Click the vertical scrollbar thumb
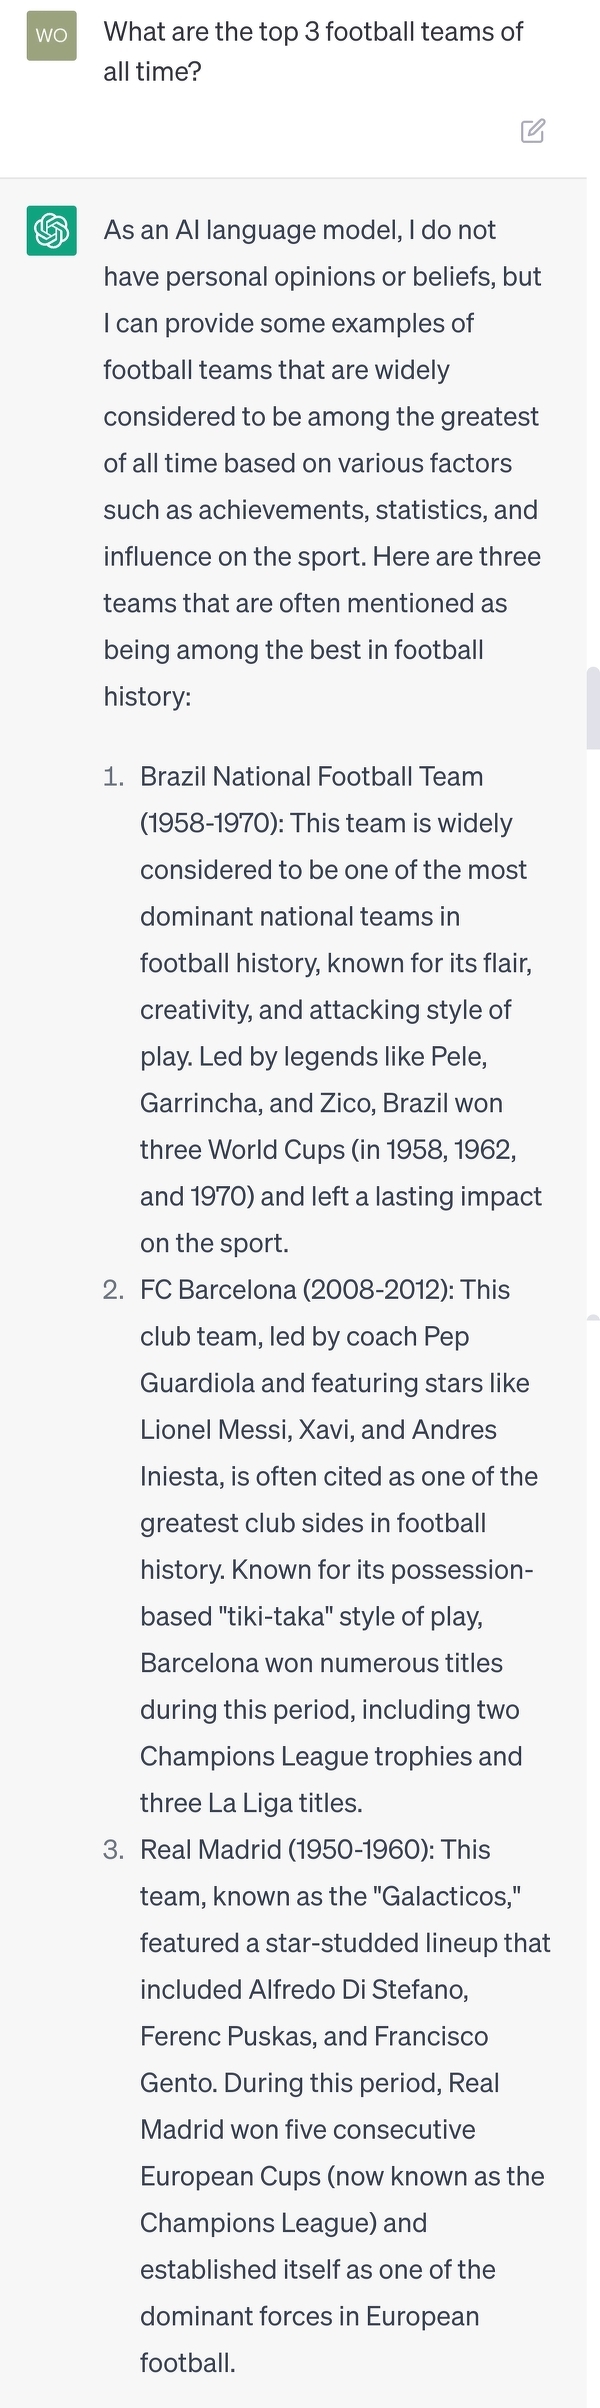Screen dimensions: 600x2408 (592, 707)
